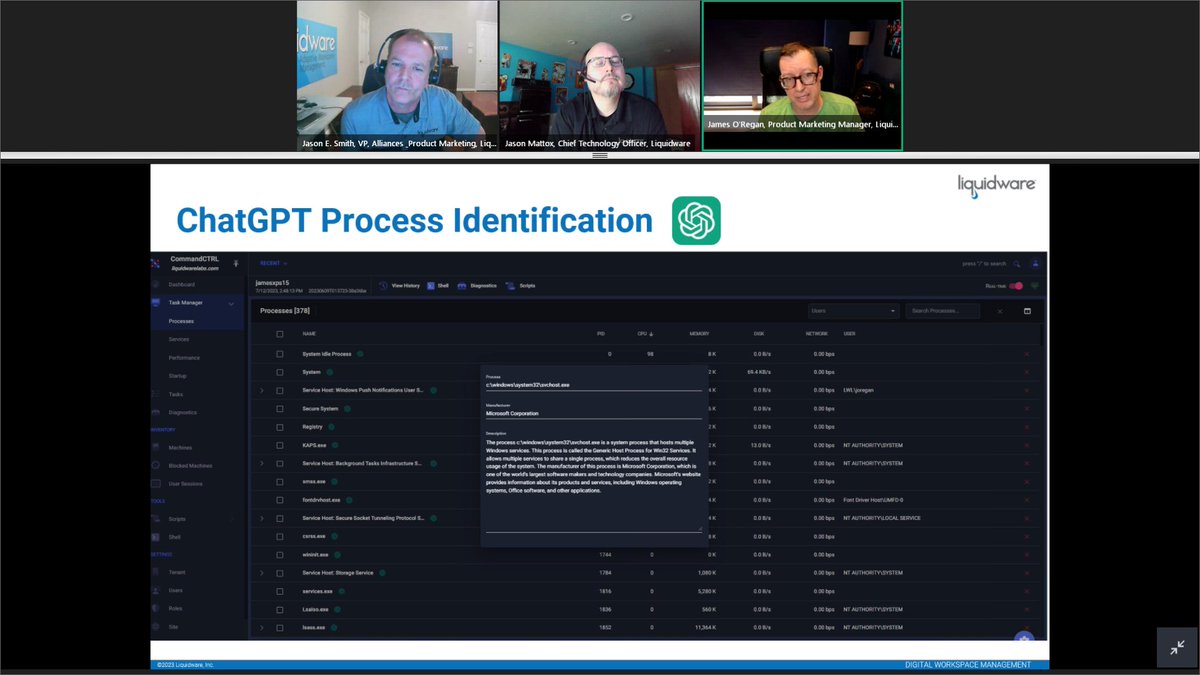Open Performance in the sidebar
This screenshot has height=675, width=1200.
tap(184, 357)
